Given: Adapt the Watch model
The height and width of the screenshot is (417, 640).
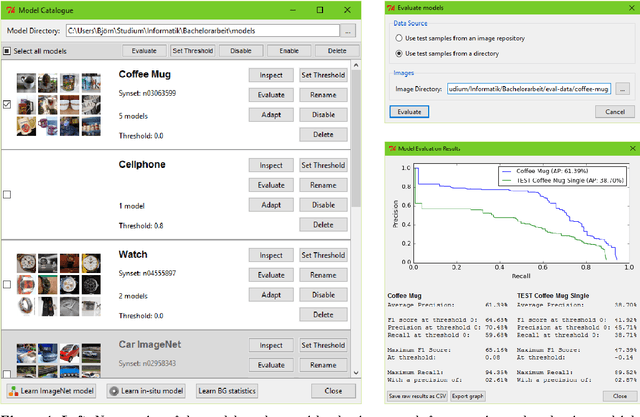Looking at the screenshot, I should coord(271,295).
